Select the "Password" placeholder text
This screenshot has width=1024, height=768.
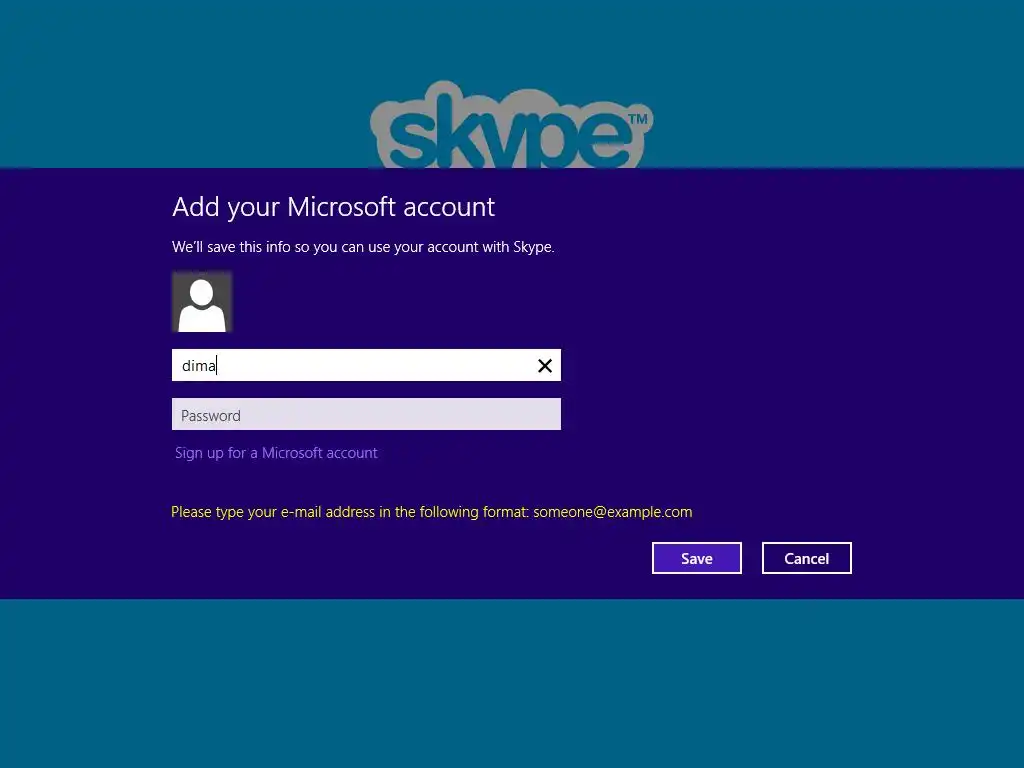[x=211, y=416]
